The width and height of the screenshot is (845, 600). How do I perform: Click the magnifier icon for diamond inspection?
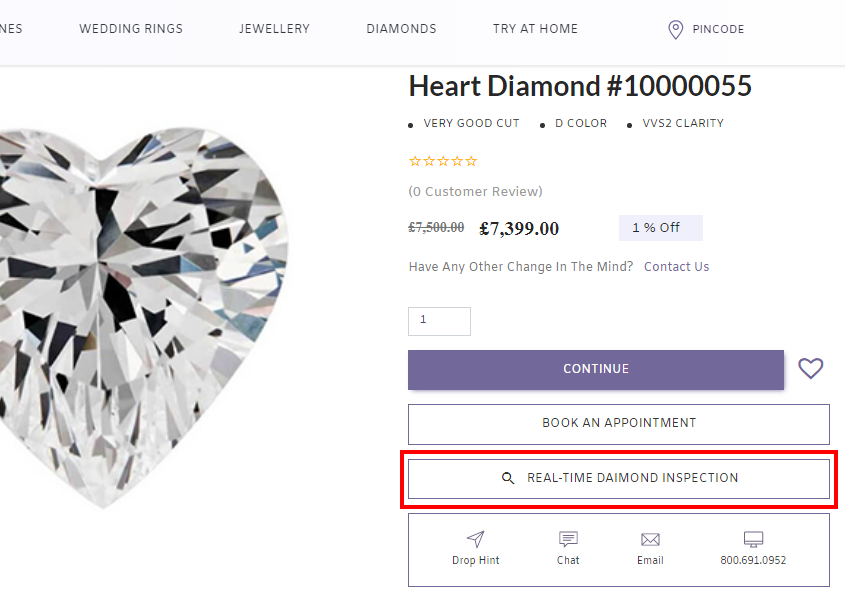(x=508, y=478)
